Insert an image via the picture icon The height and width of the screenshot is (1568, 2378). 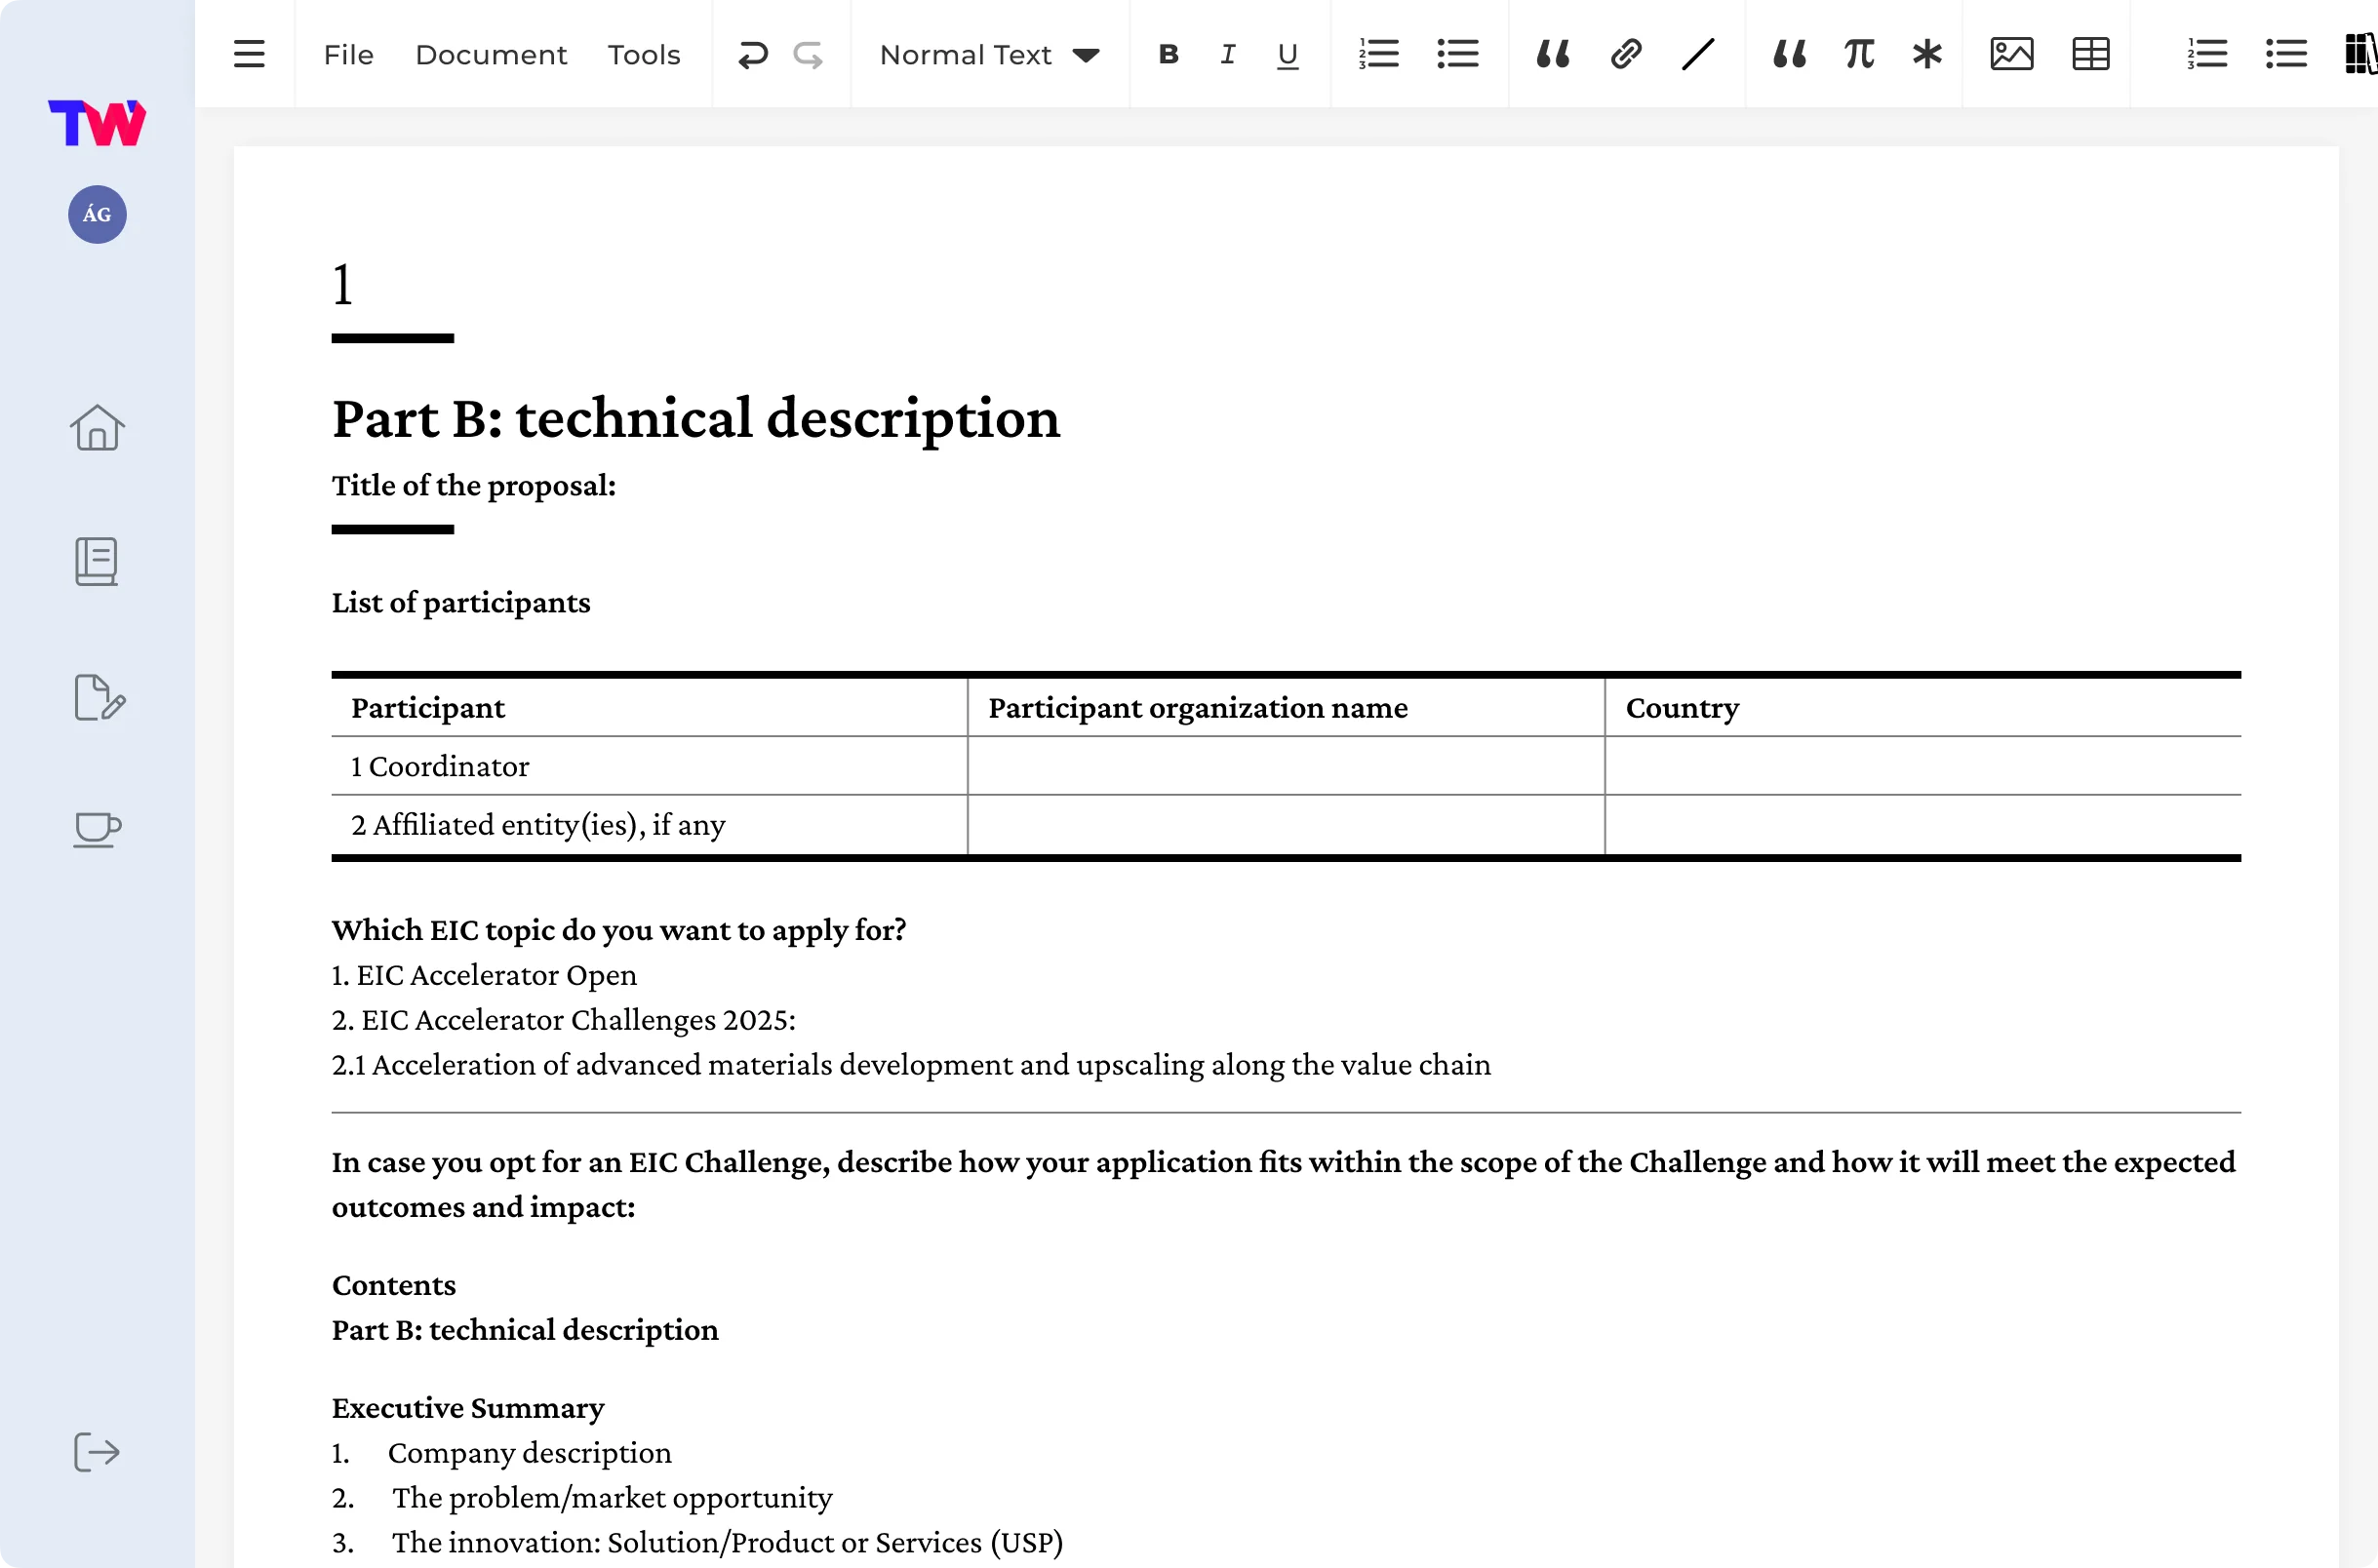coord(2012,54)
